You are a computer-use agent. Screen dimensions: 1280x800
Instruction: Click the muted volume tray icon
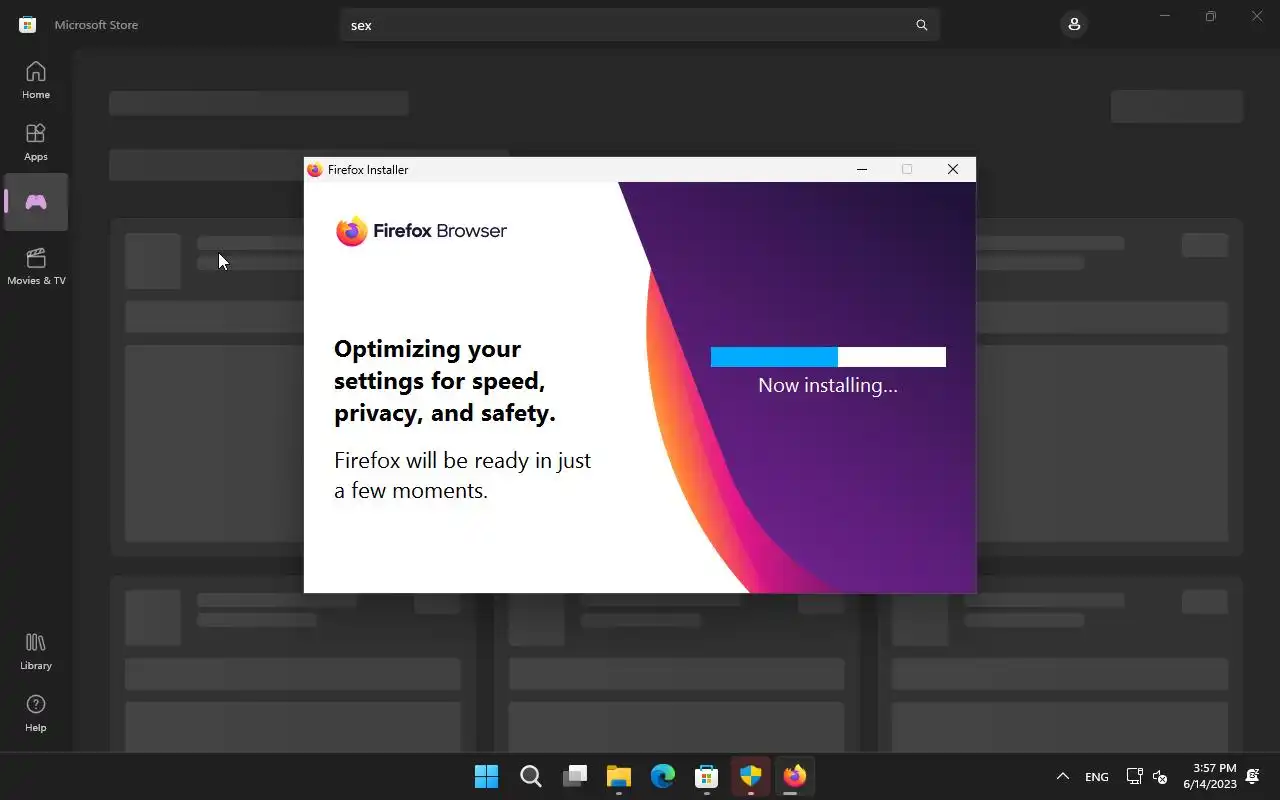(1160, 776)
